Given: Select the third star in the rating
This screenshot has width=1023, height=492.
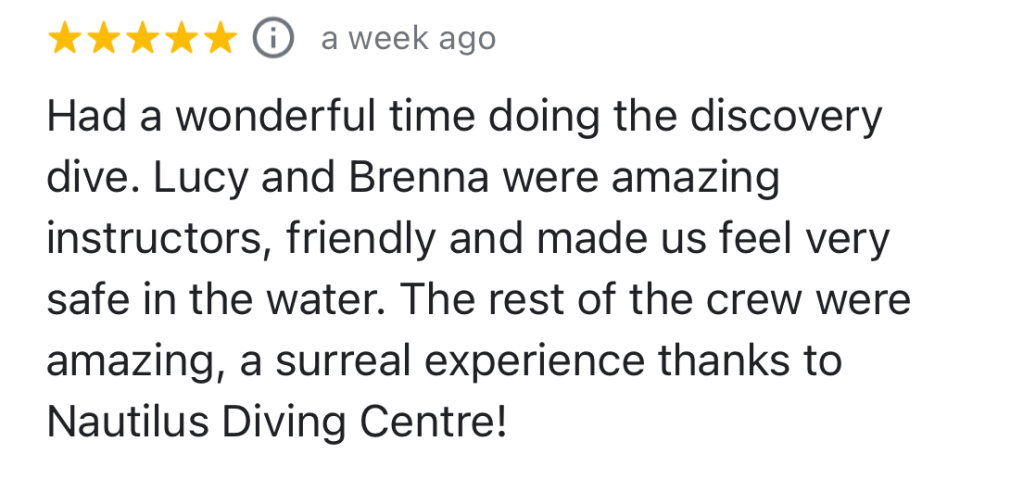Looking at the screenshot, I should click(x=141, y=39).
